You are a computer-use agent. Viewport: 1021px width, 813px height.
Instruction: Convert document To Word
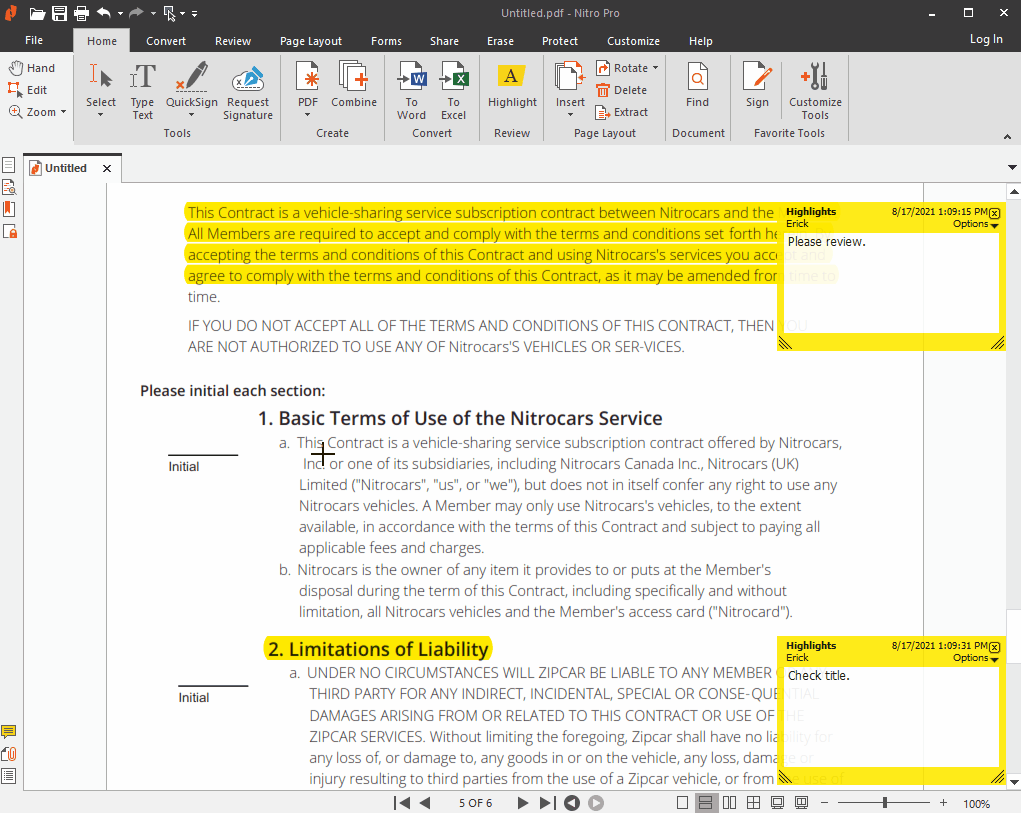412,91
